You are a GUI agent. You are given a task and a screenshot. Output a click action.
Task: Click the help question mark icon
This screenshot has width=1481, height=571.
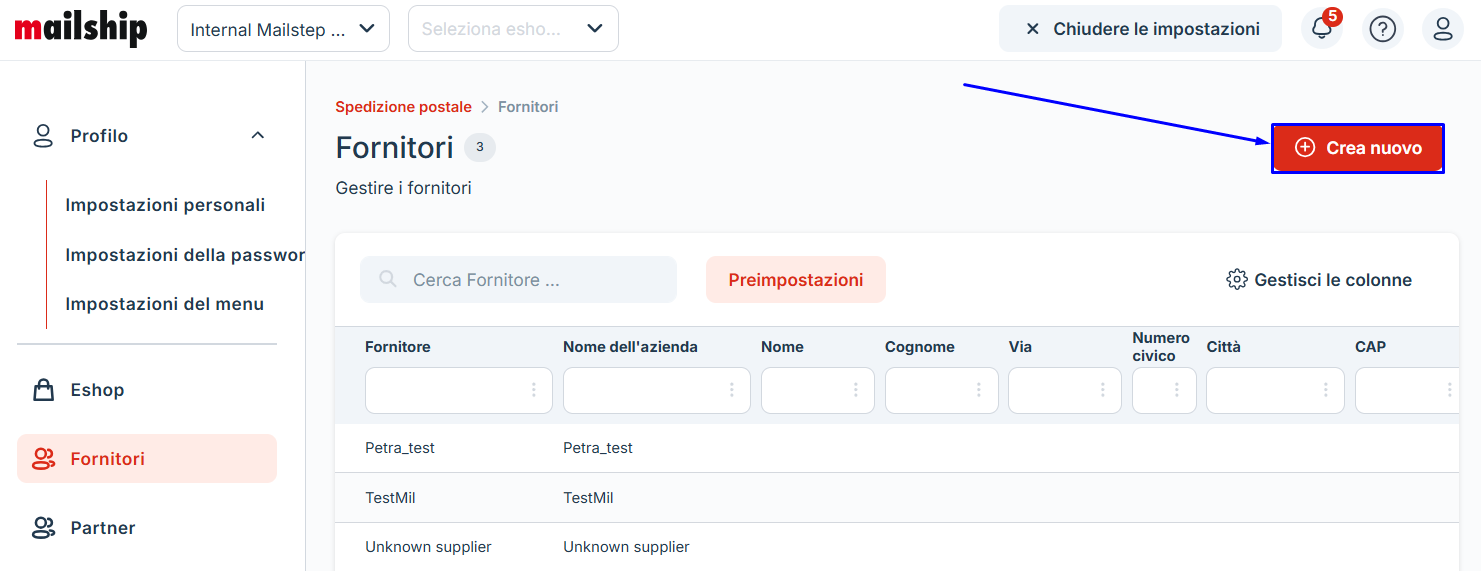(1382, 29)
